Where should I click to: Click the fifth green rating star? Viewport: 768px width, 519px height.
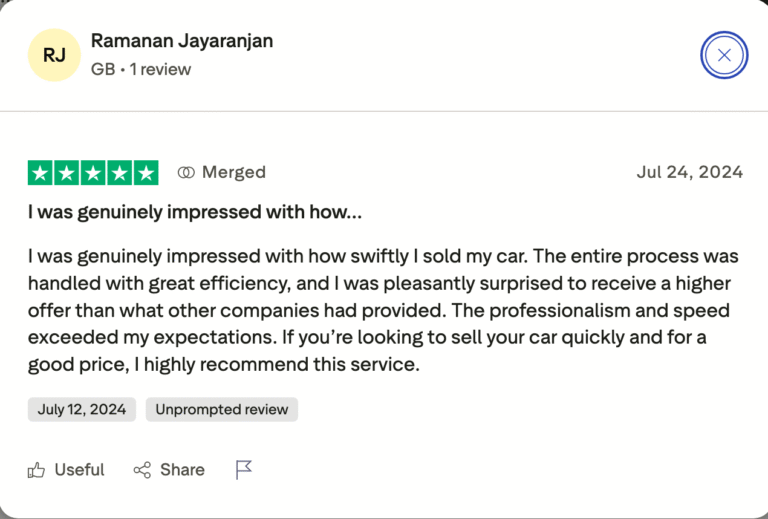coord(146,172)
